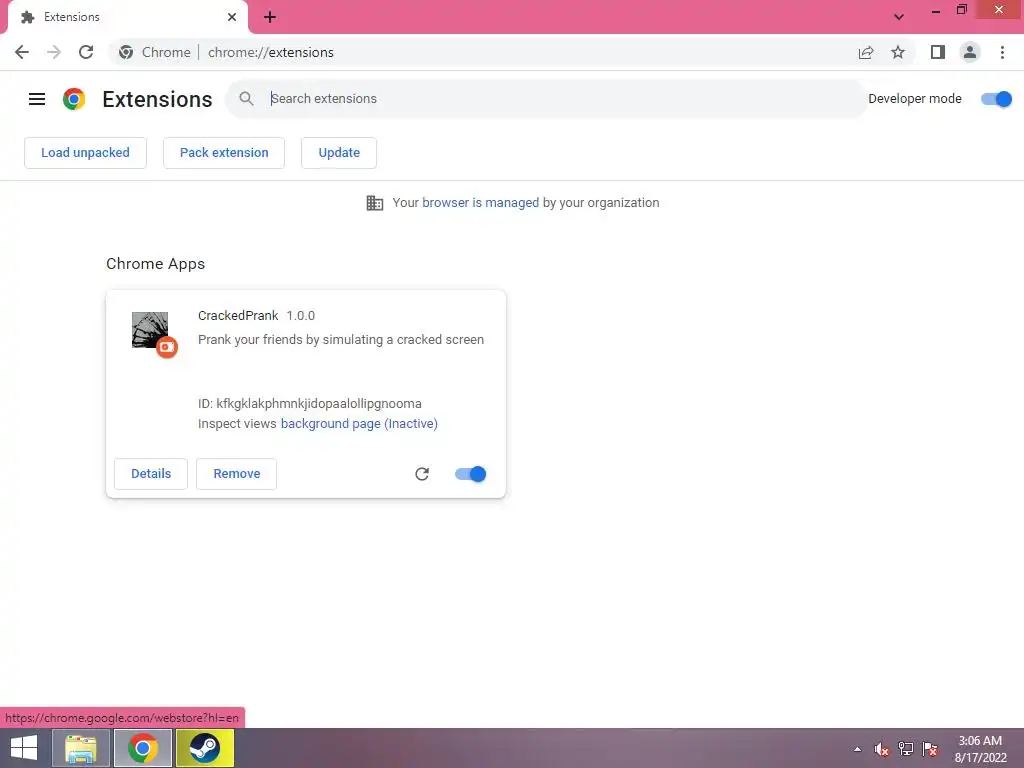Open the browser side panel
1024x768 pixels.
[938, 52]
